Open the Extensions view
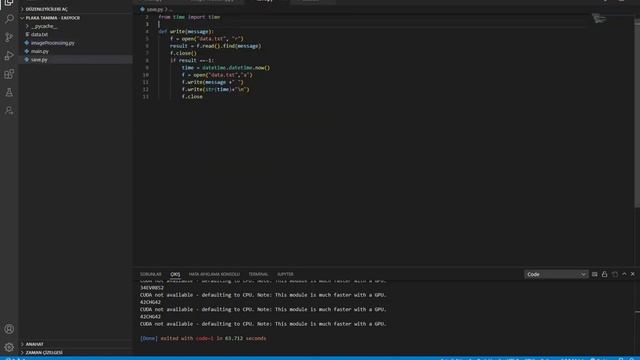Image resolution: width=640 pixels, height=360 pixels. 9,74
